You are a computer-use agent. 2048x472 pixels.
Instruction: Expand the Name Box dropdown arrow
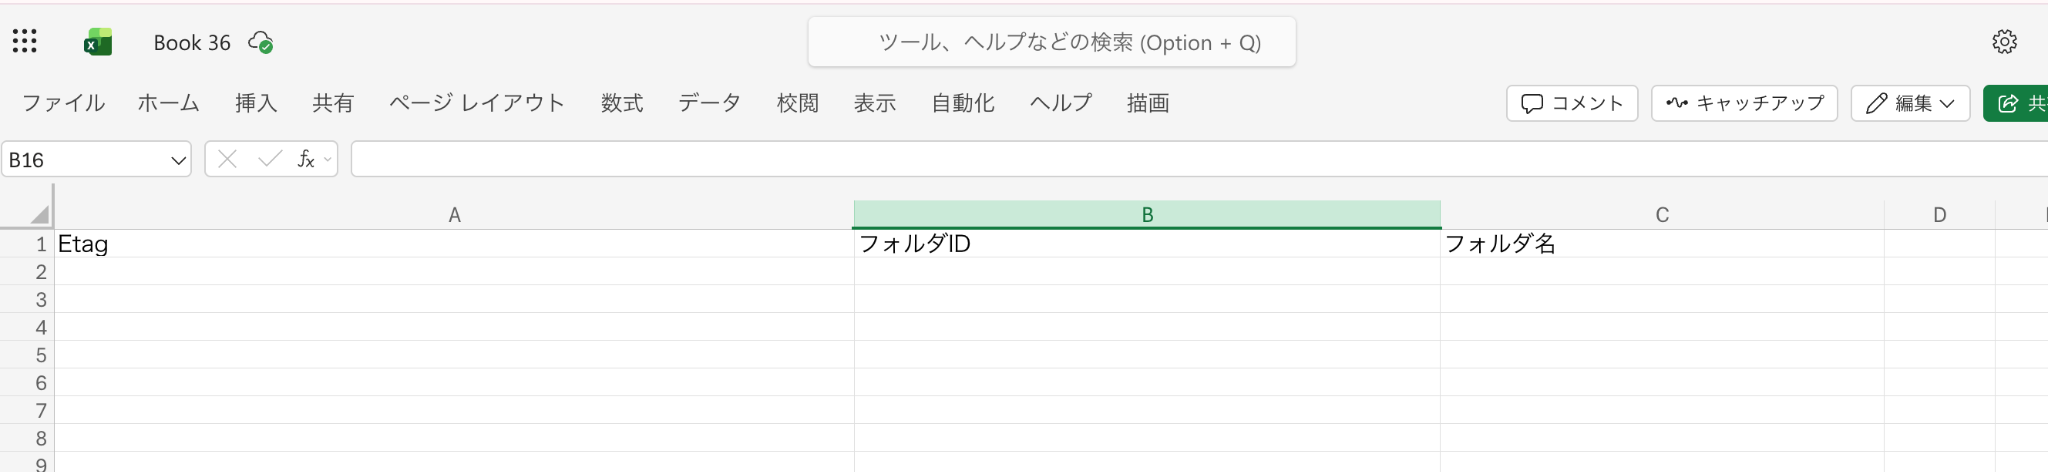[x=178, y=160]
